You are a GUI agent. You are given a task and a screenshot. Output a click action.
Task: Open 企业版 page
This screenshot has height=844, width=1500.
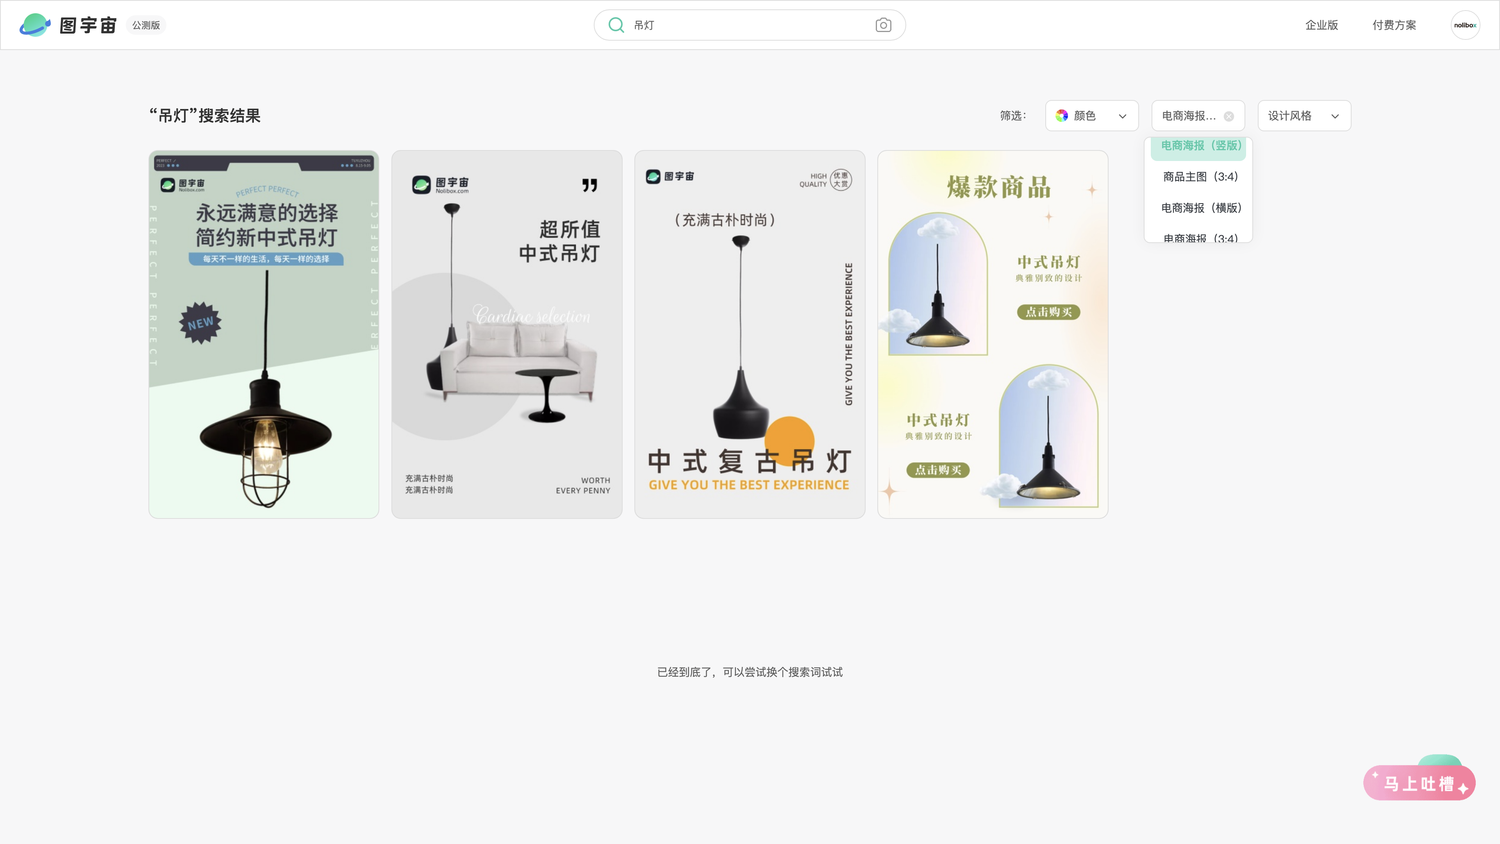[x=1321, y=25]
